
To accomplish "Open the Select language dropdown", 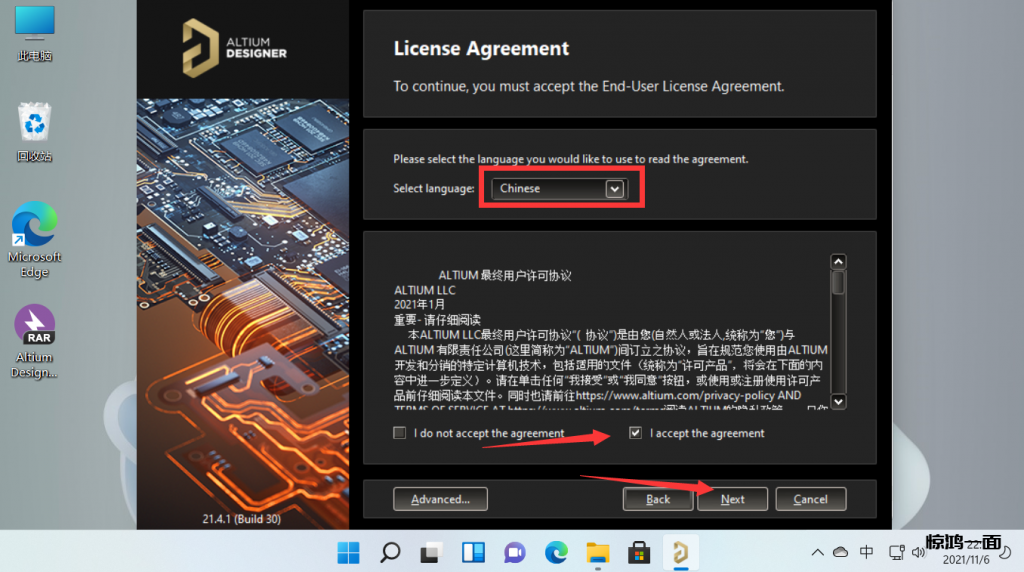I will 615,188.
